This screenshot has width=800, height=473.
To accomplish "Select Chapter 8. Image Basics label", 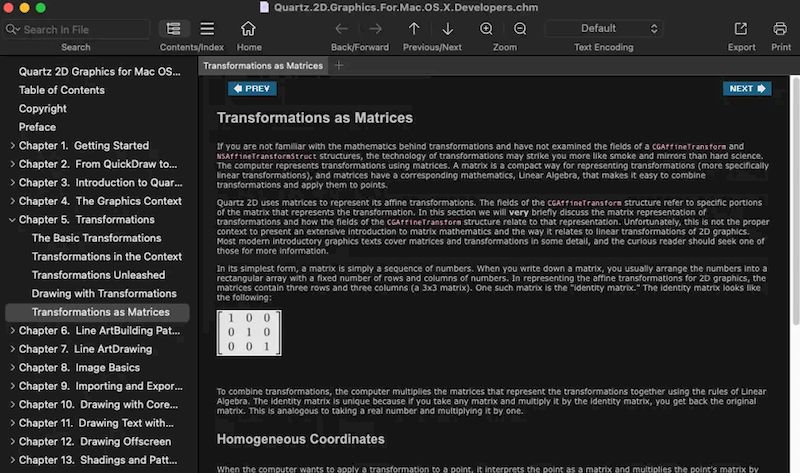I will click(x=79, y=367).
